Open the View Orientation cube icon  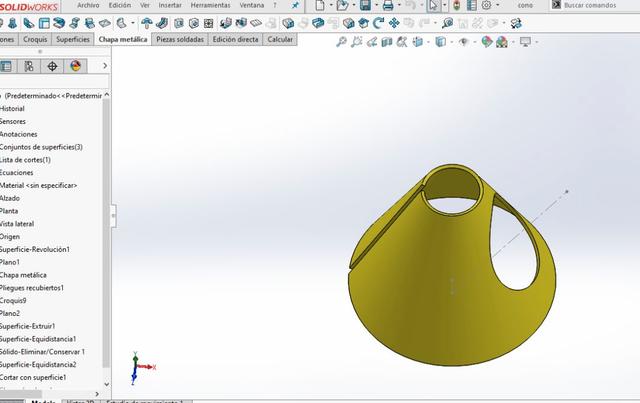pos(417,42)
